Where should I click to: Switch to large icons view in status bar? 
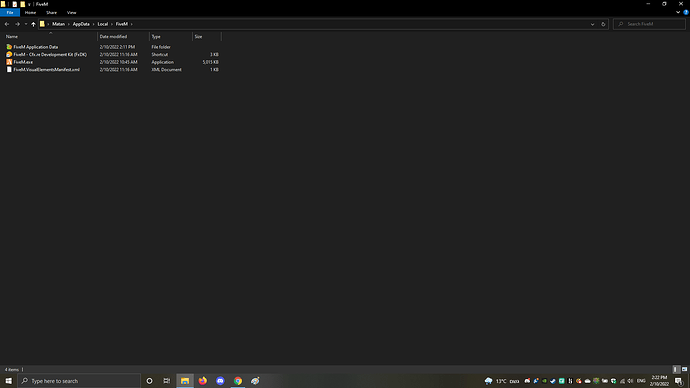coord(684,370)
